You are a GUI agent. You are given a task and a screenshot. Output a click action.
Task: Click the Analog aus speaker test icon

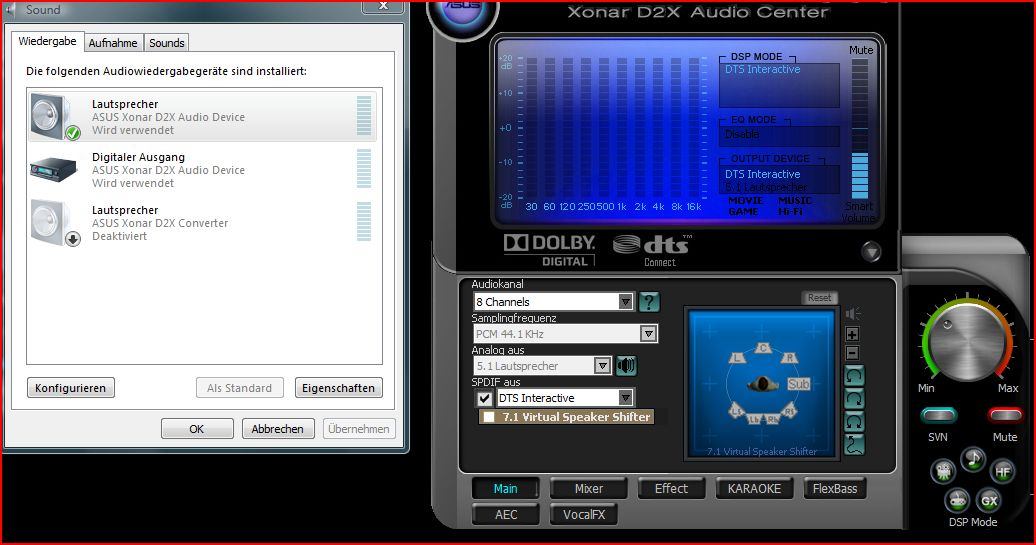626,365
